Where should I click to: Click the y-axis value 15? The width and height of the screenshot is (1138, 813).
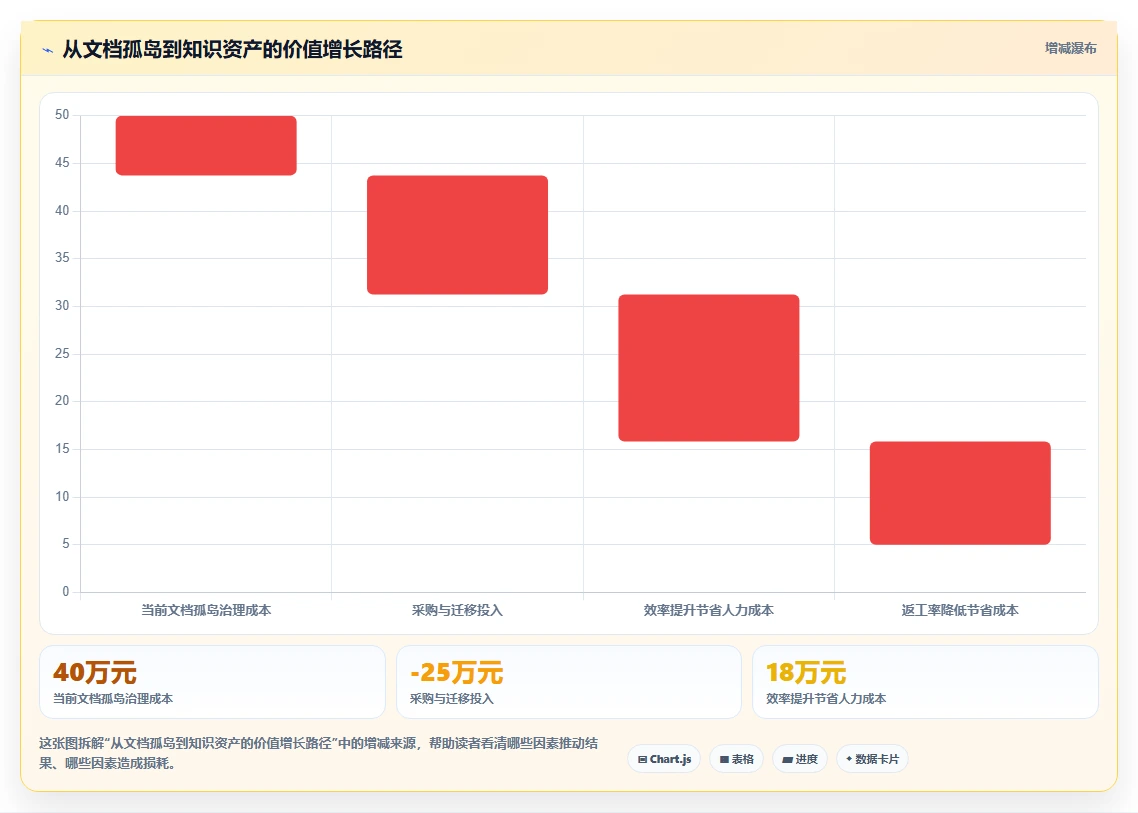(62, 449)
